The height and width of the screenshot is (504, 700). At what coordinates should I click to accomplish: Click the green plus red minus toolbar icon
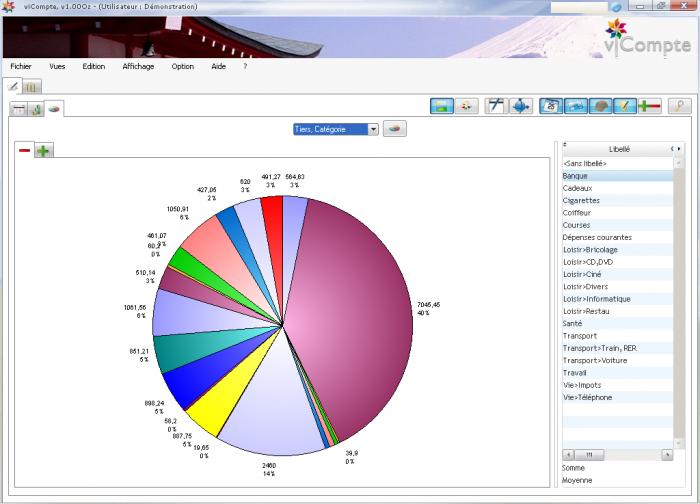pyautogui.click(x=649, y=105)
